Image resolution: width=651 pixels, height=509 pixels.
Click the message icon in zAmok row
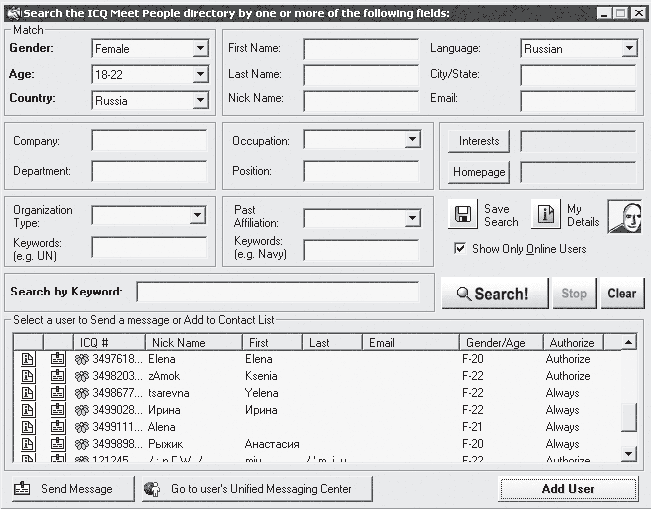58,376
